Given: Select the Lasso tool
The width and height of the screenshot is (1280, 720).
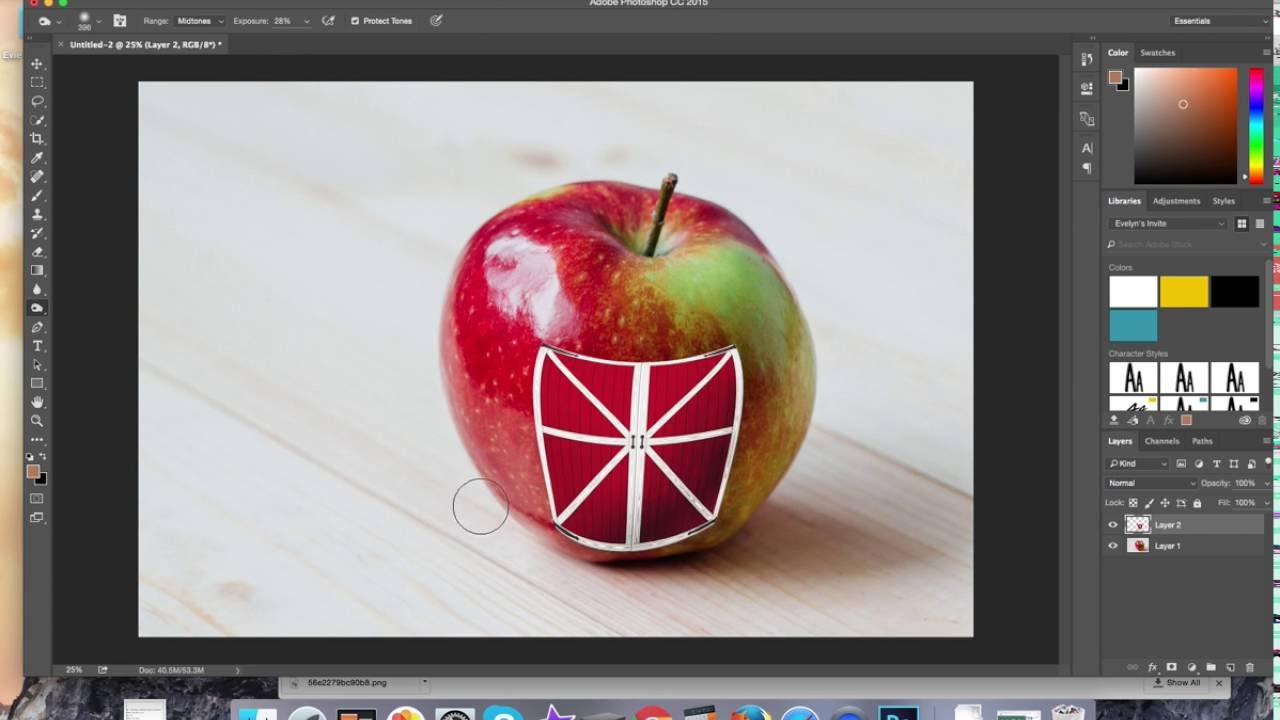Looking at the screenshot, I should pos(37,101).
